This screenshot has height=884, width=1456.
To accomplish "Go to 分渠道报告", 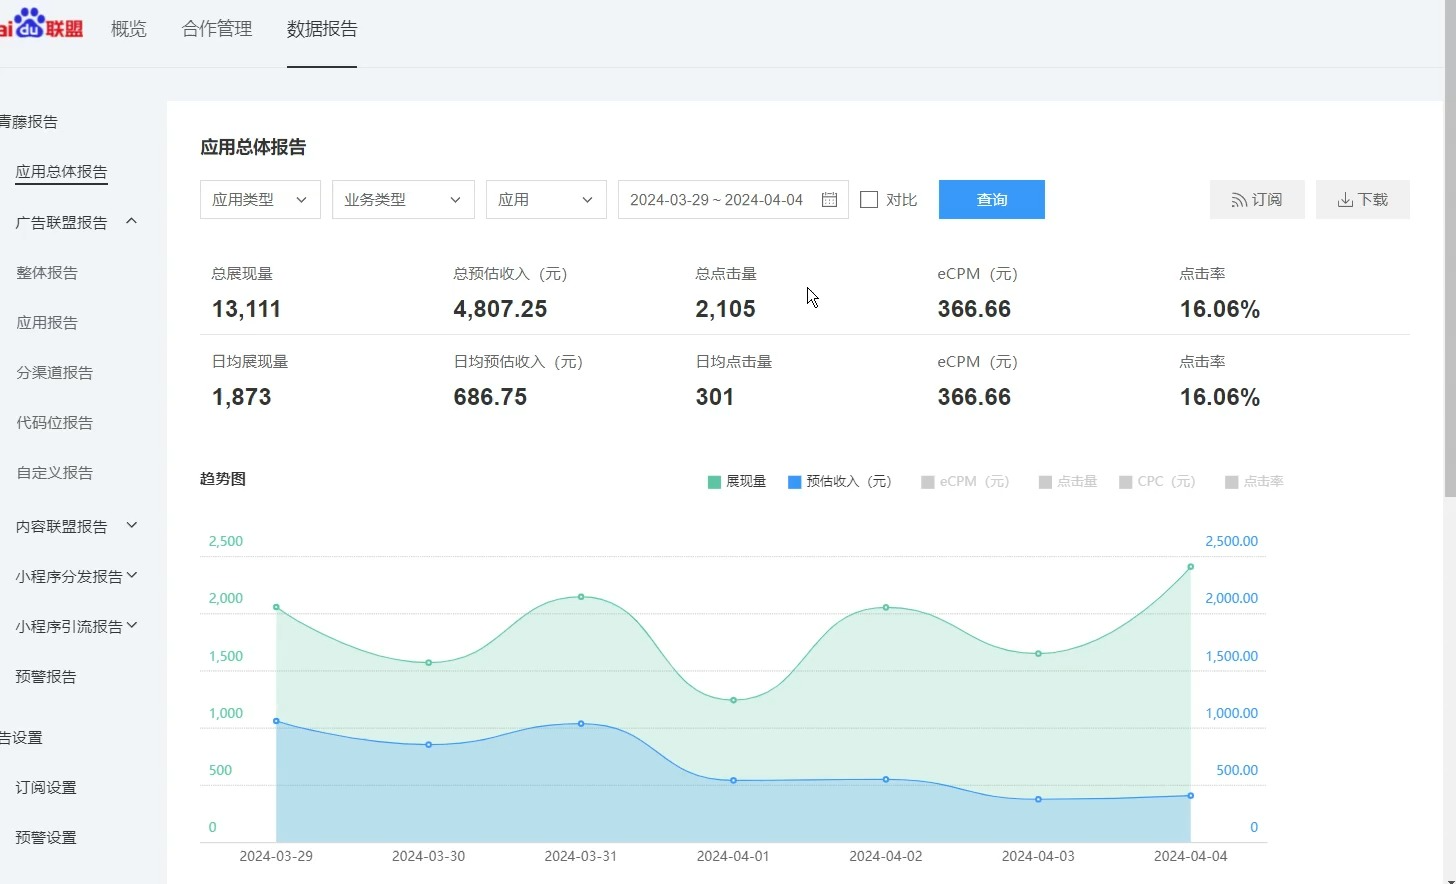I will tap(54, 372).
